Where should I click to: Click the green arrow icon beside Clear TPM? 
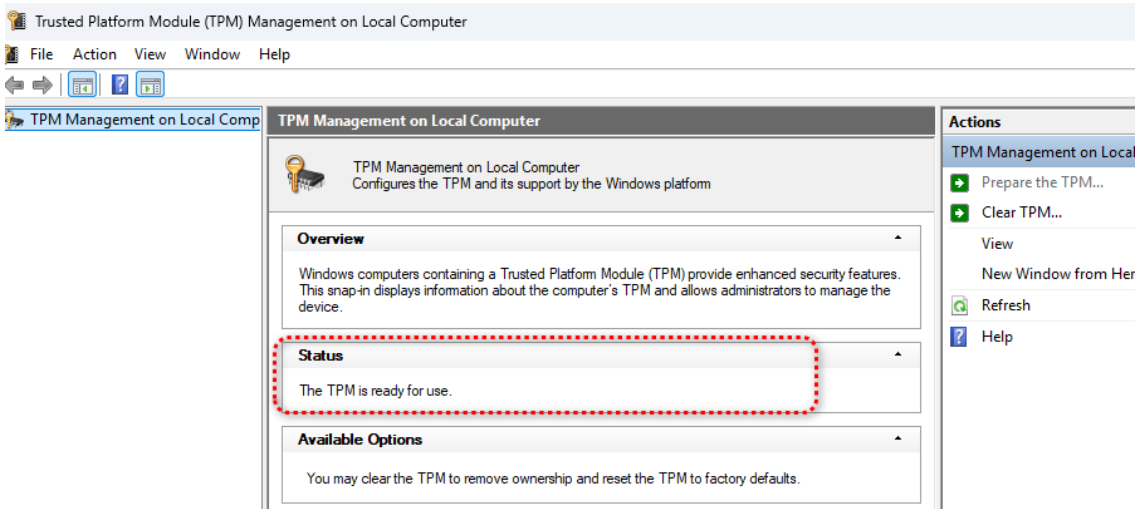click(961, 213)
